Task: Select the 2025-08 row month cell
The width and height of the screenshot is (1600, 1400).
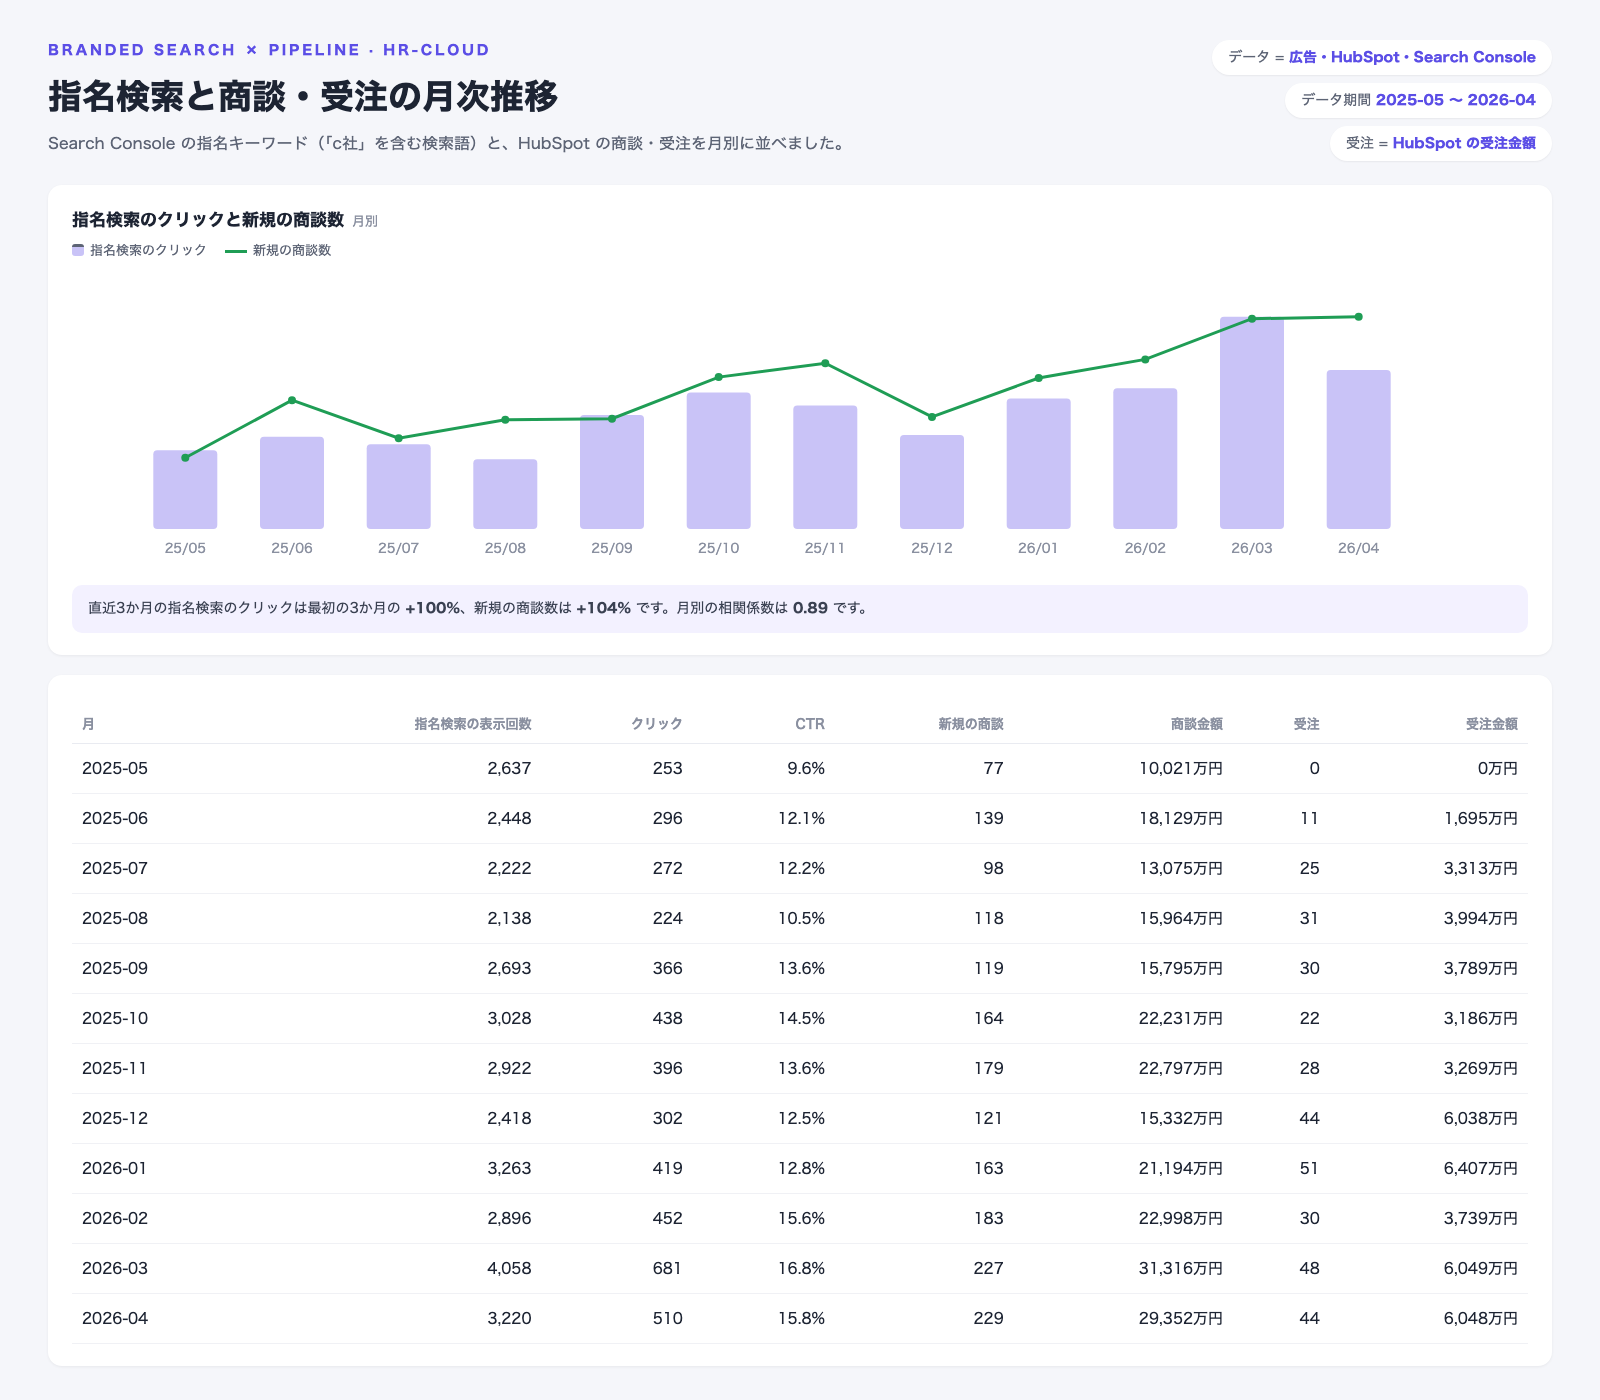Action: pos(115,918)
